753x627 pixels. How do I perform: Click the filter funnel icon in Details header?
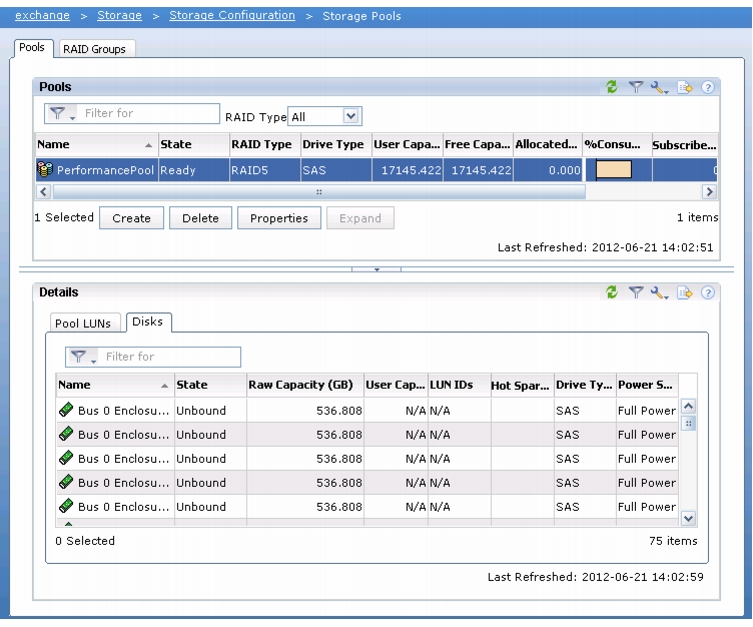point(636,292)
